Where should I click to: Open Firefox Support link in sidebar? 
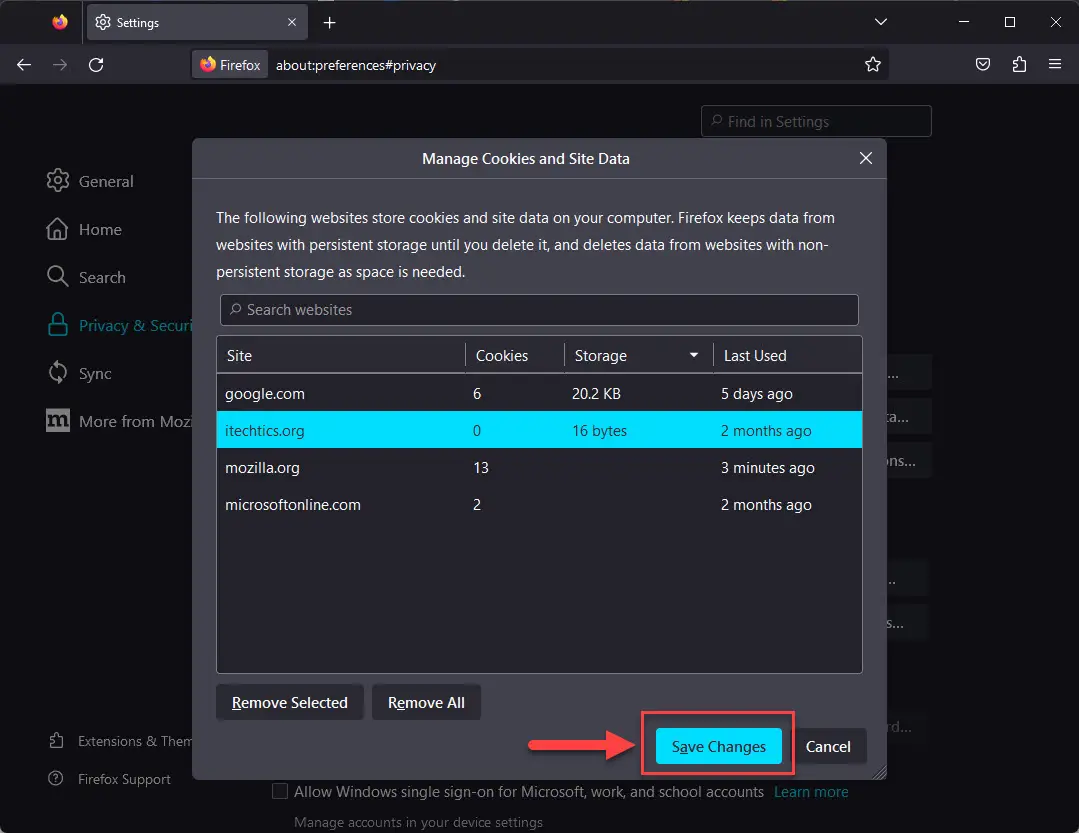coord(109,779)
